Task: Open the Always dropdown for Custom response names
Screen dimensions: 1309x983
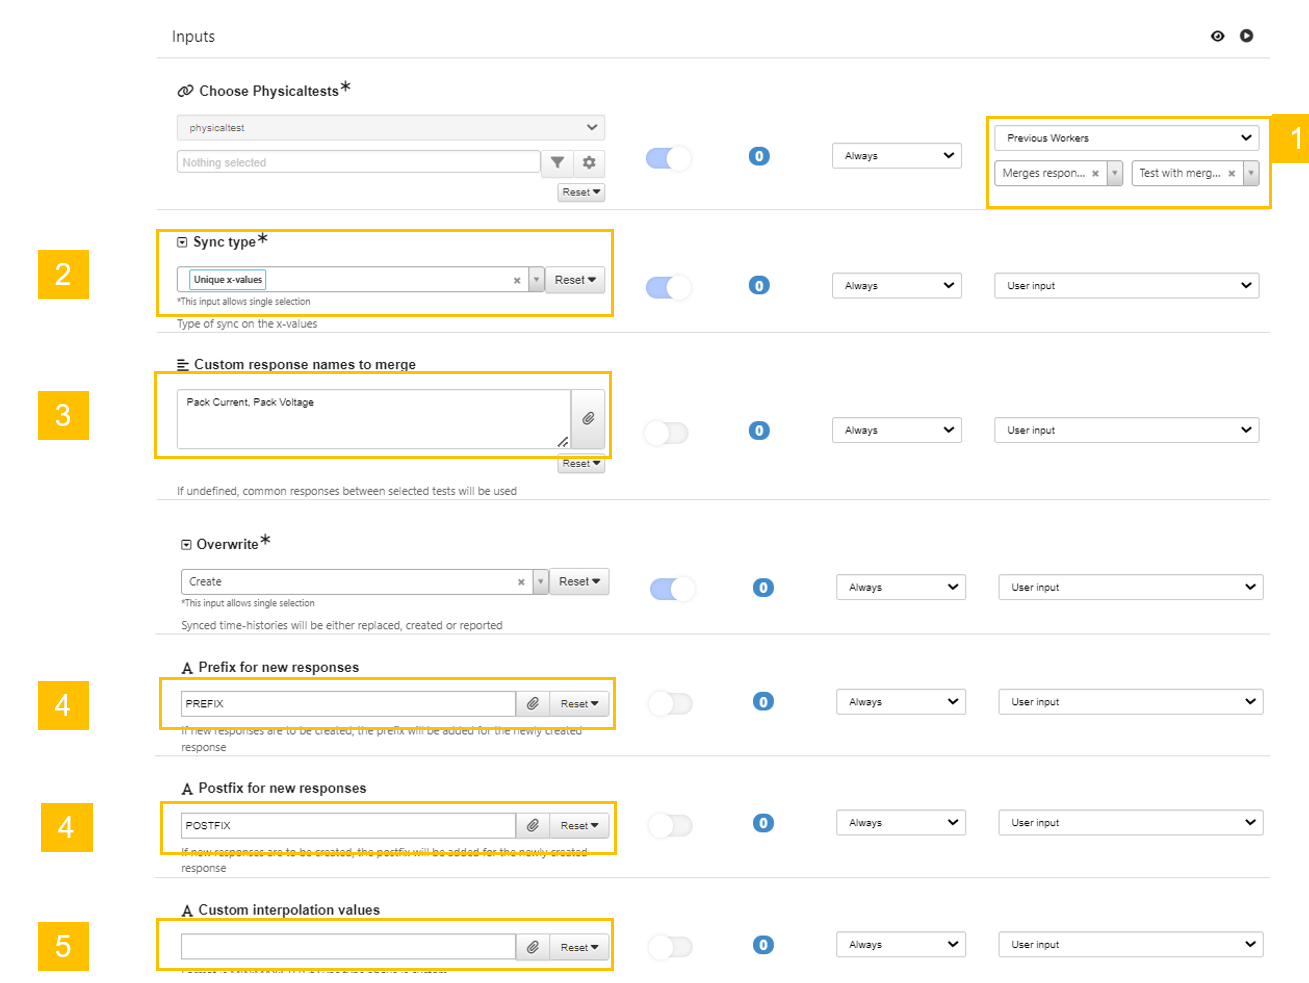Action: (897, 430)
